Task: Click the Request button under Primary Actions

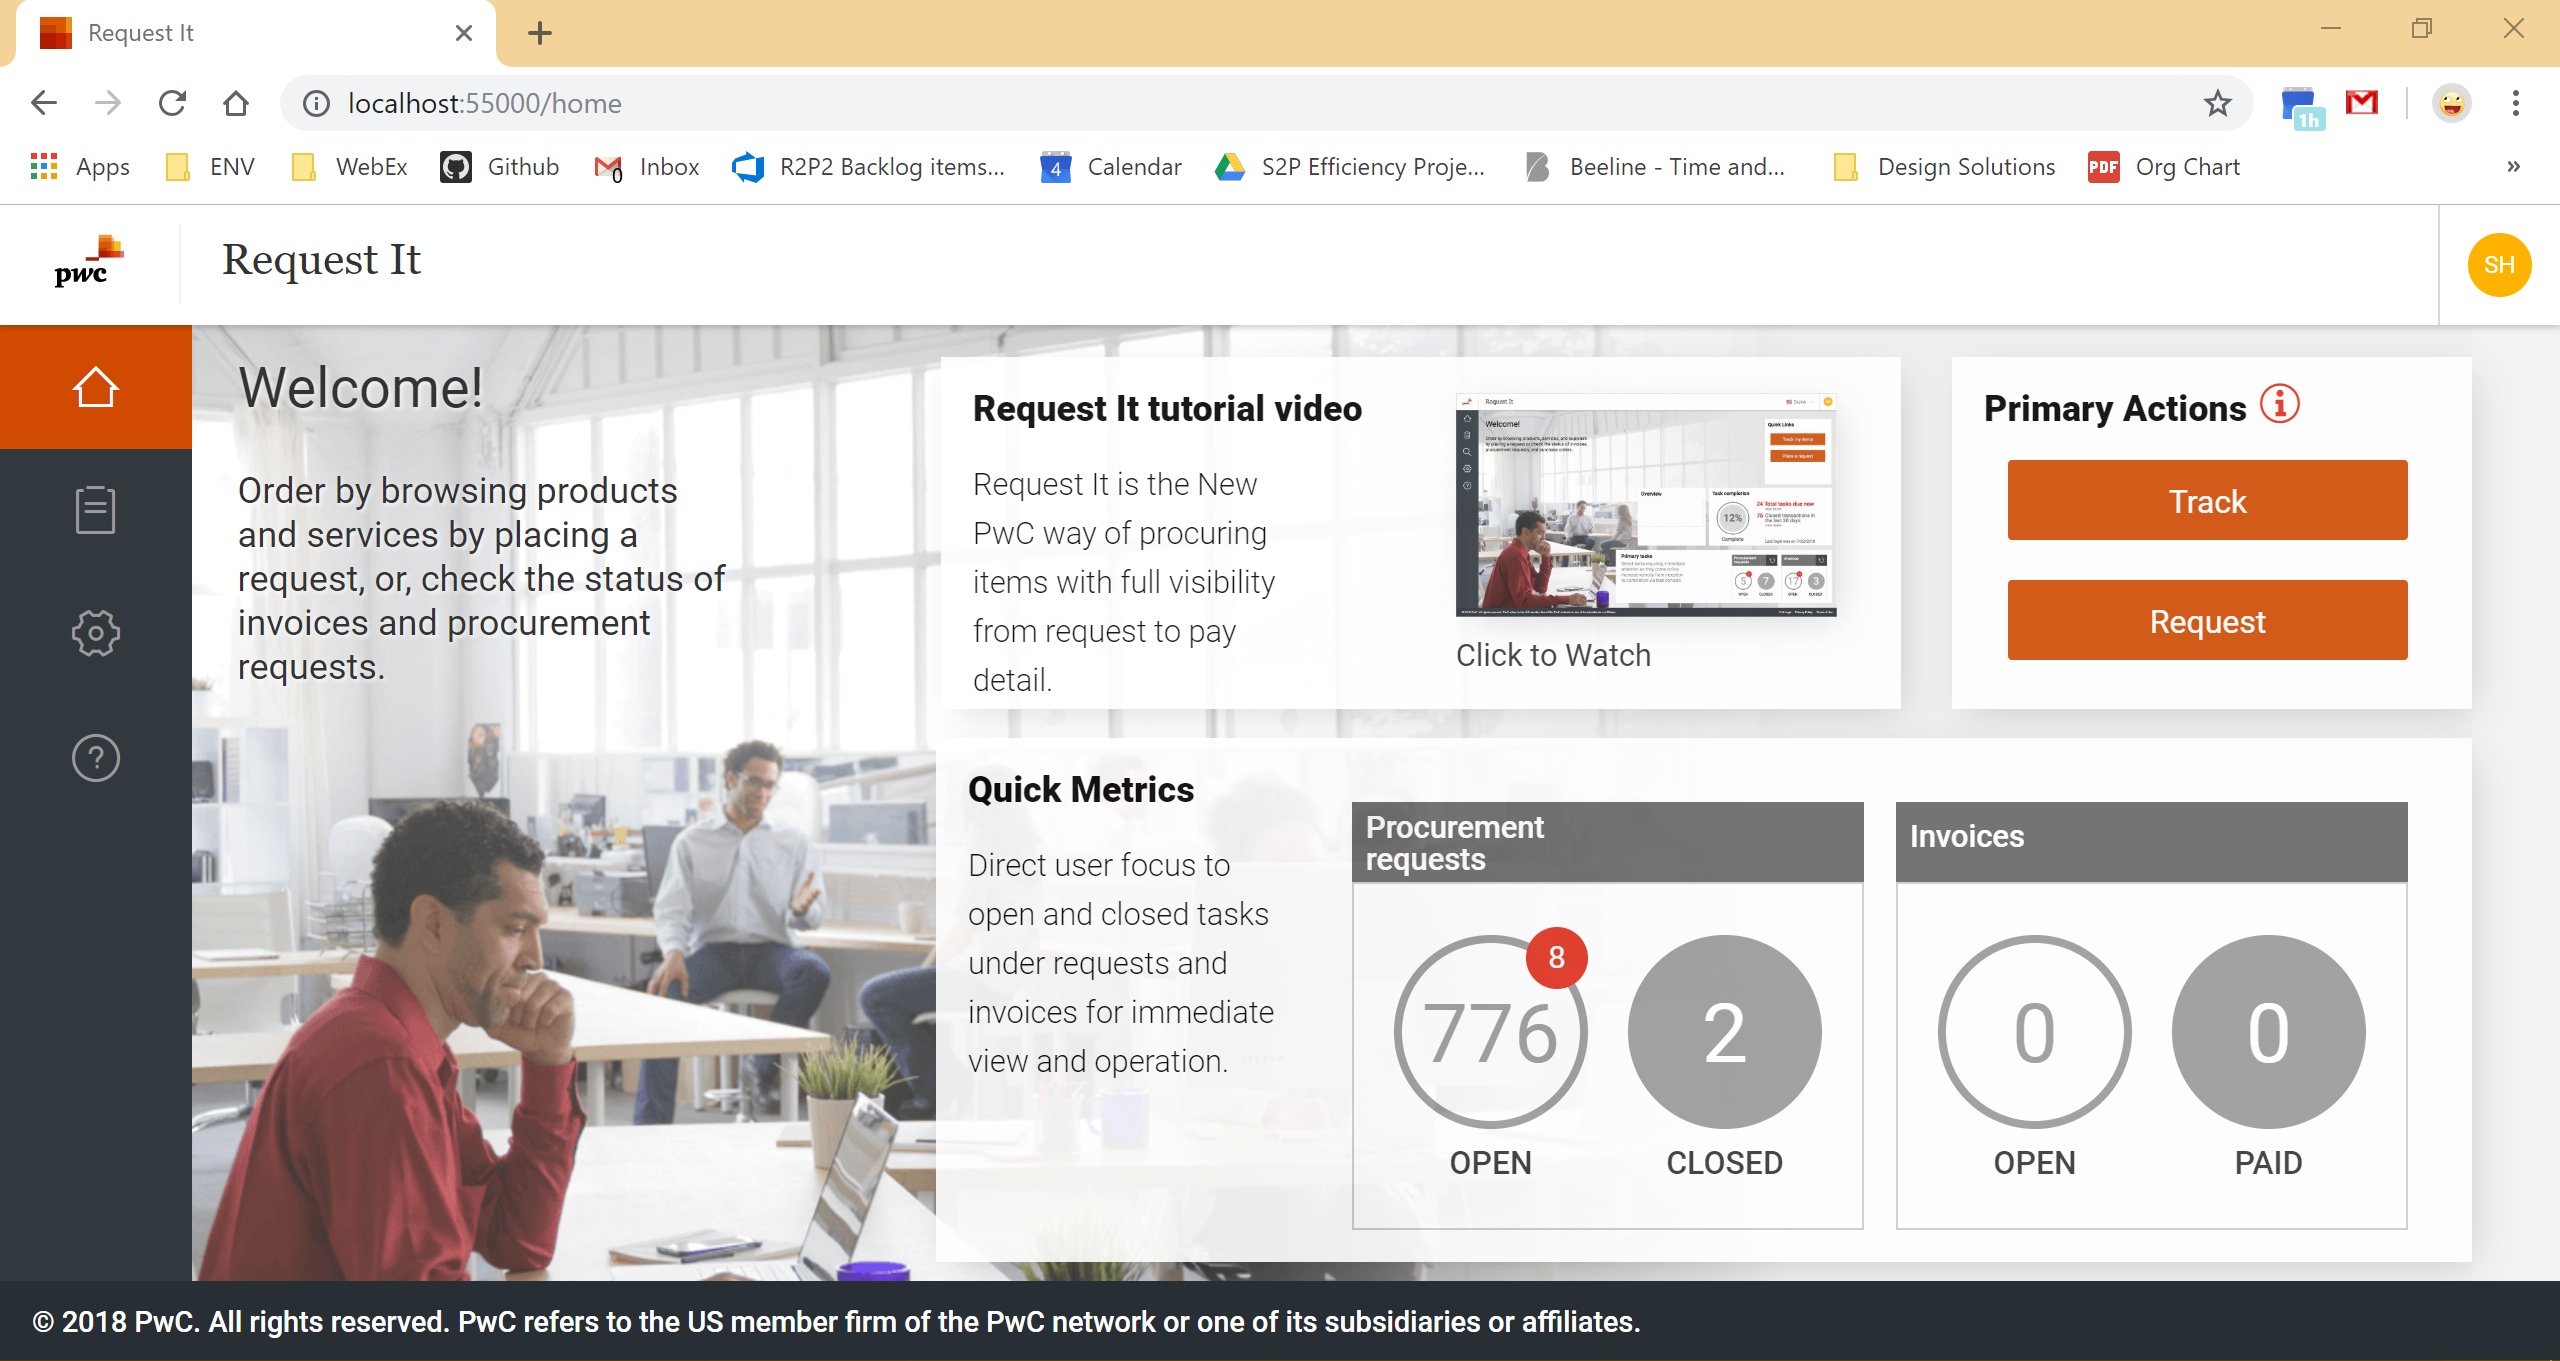Action: click(x=2206, y=620)
